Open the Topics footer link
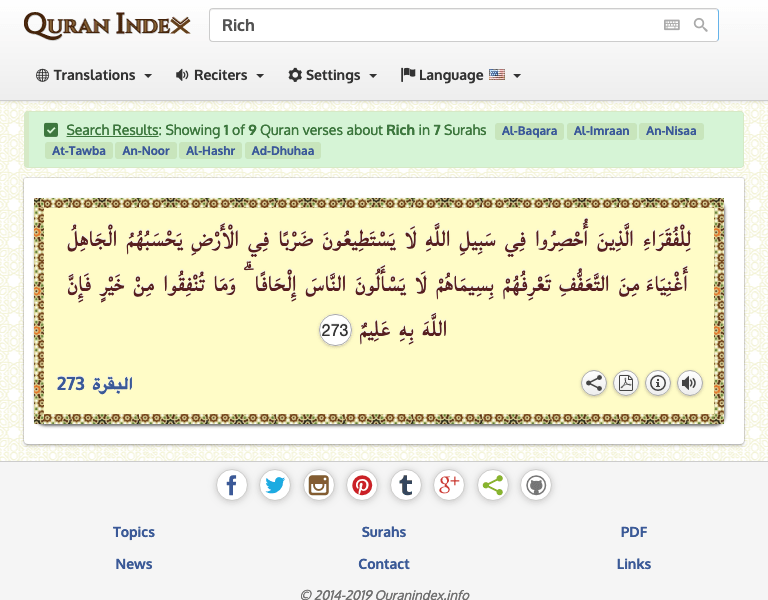Image resolution: width=768 pixels, height=600 pixels. pyautogui.click(x=134, y=532)
